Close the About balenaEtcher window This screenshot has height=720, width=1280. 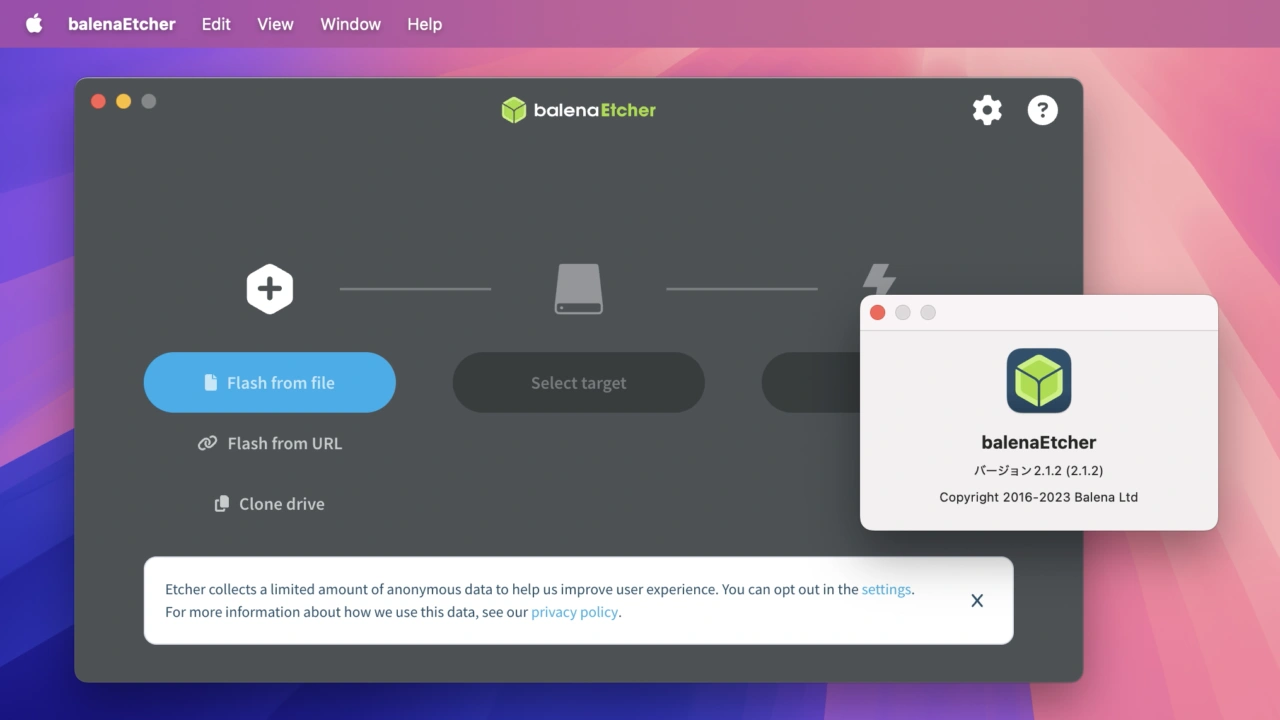coord(878,313)
